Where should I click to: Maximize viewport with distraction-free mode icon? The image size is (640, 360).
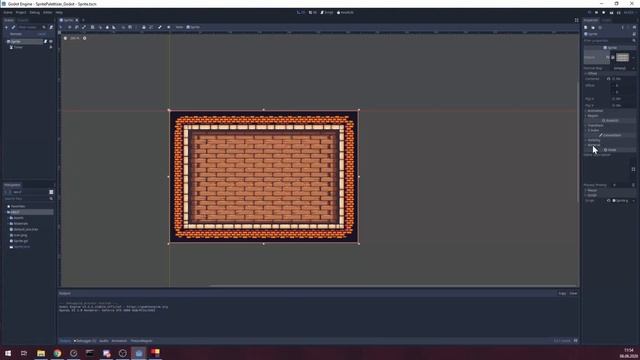pyautogui.click(x=576, y=20)
